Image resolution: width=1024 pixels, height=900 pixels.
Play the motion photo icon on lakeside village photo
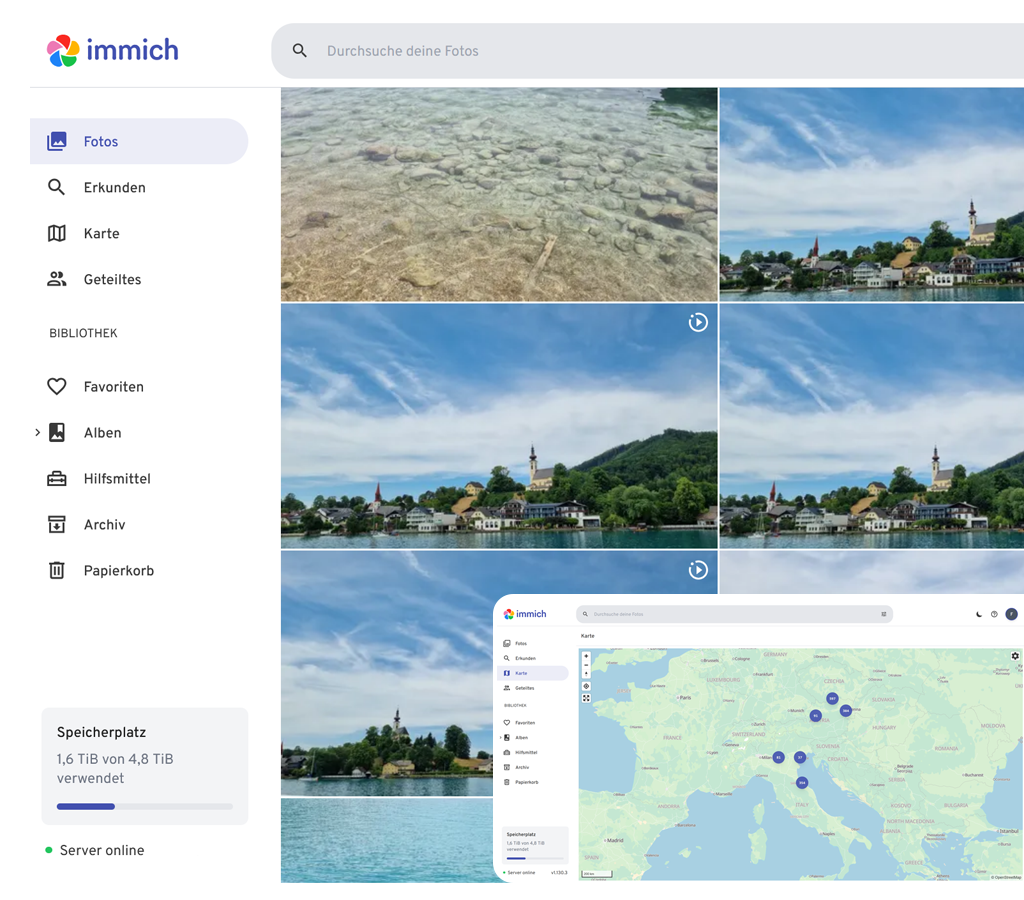pyautogui.click(x=698, y=322)
